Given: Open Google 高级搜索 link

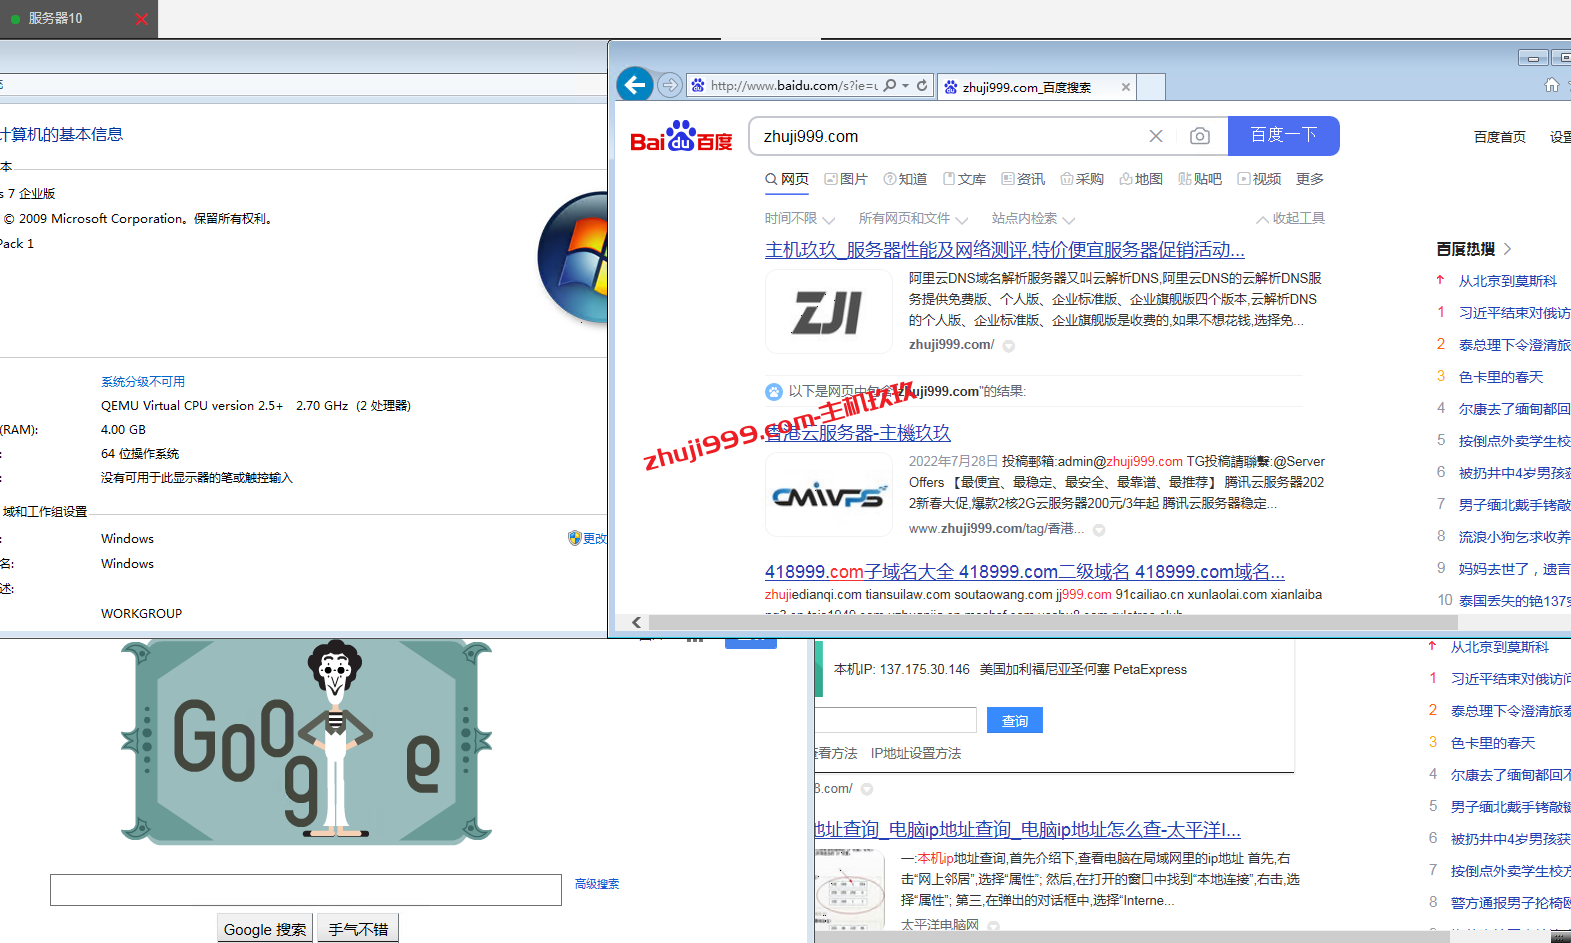Looking at the screenshot, I should point(597,884).
